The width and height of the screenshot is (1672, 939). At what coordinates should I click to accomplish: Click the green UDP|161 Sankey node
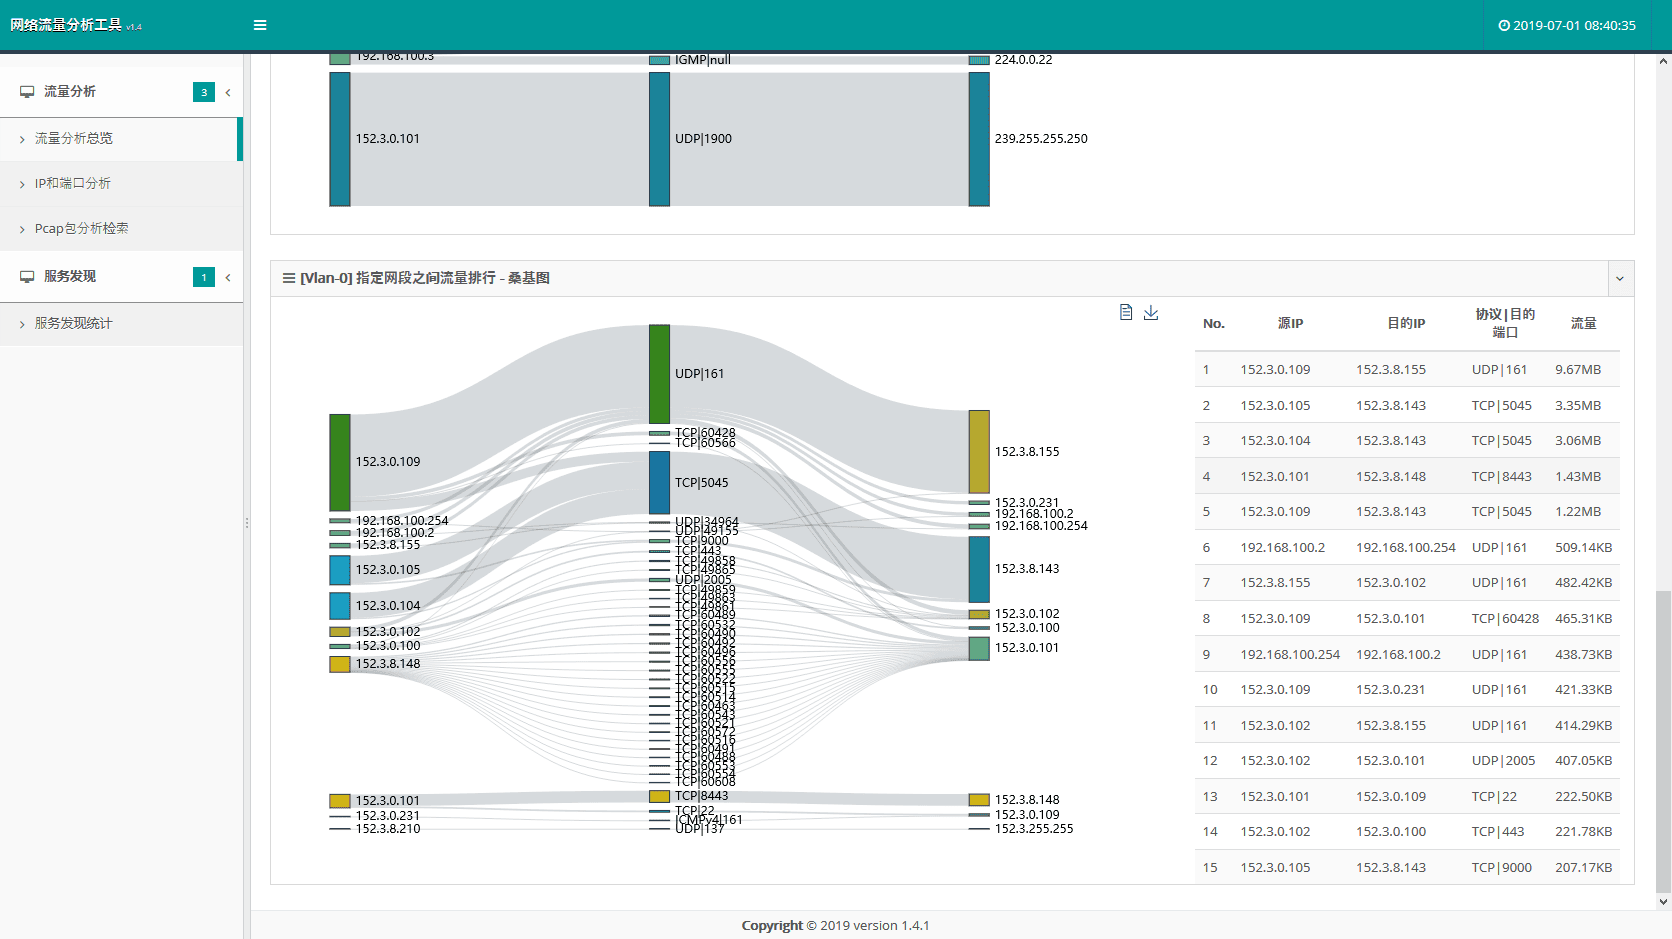[659, 374]
